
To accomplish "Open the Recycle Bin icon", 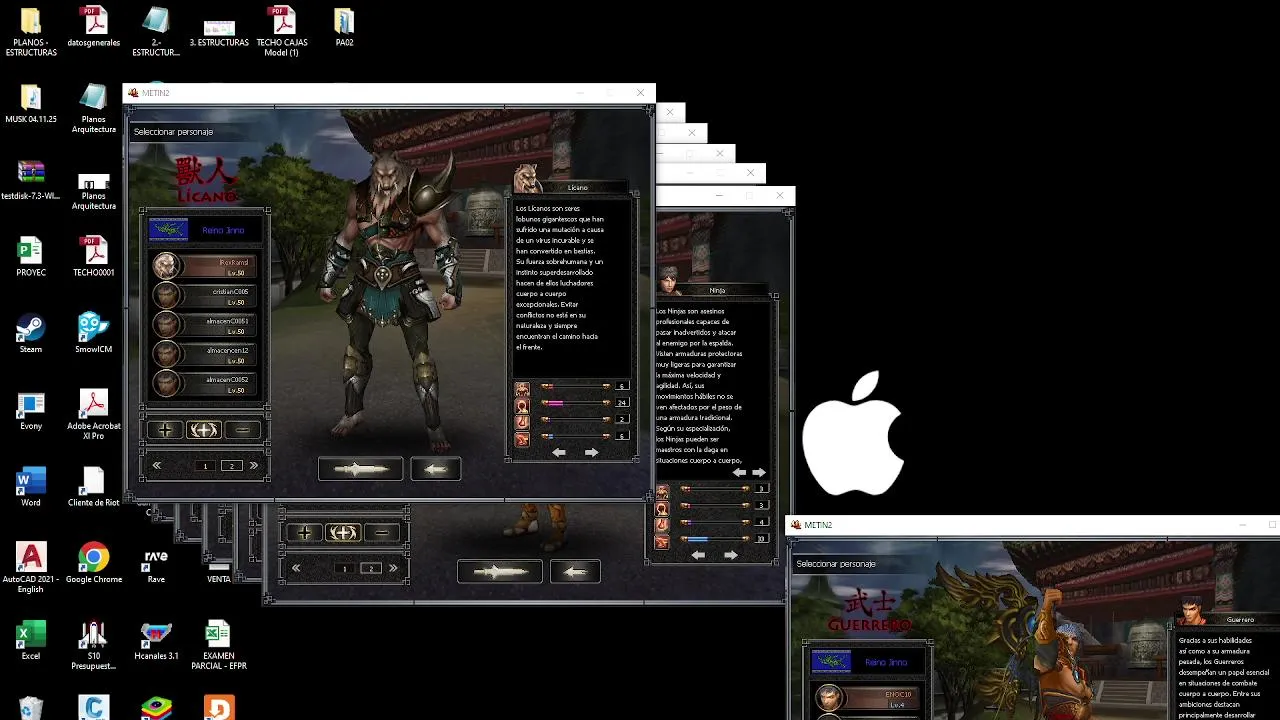I will click(31, 707).
